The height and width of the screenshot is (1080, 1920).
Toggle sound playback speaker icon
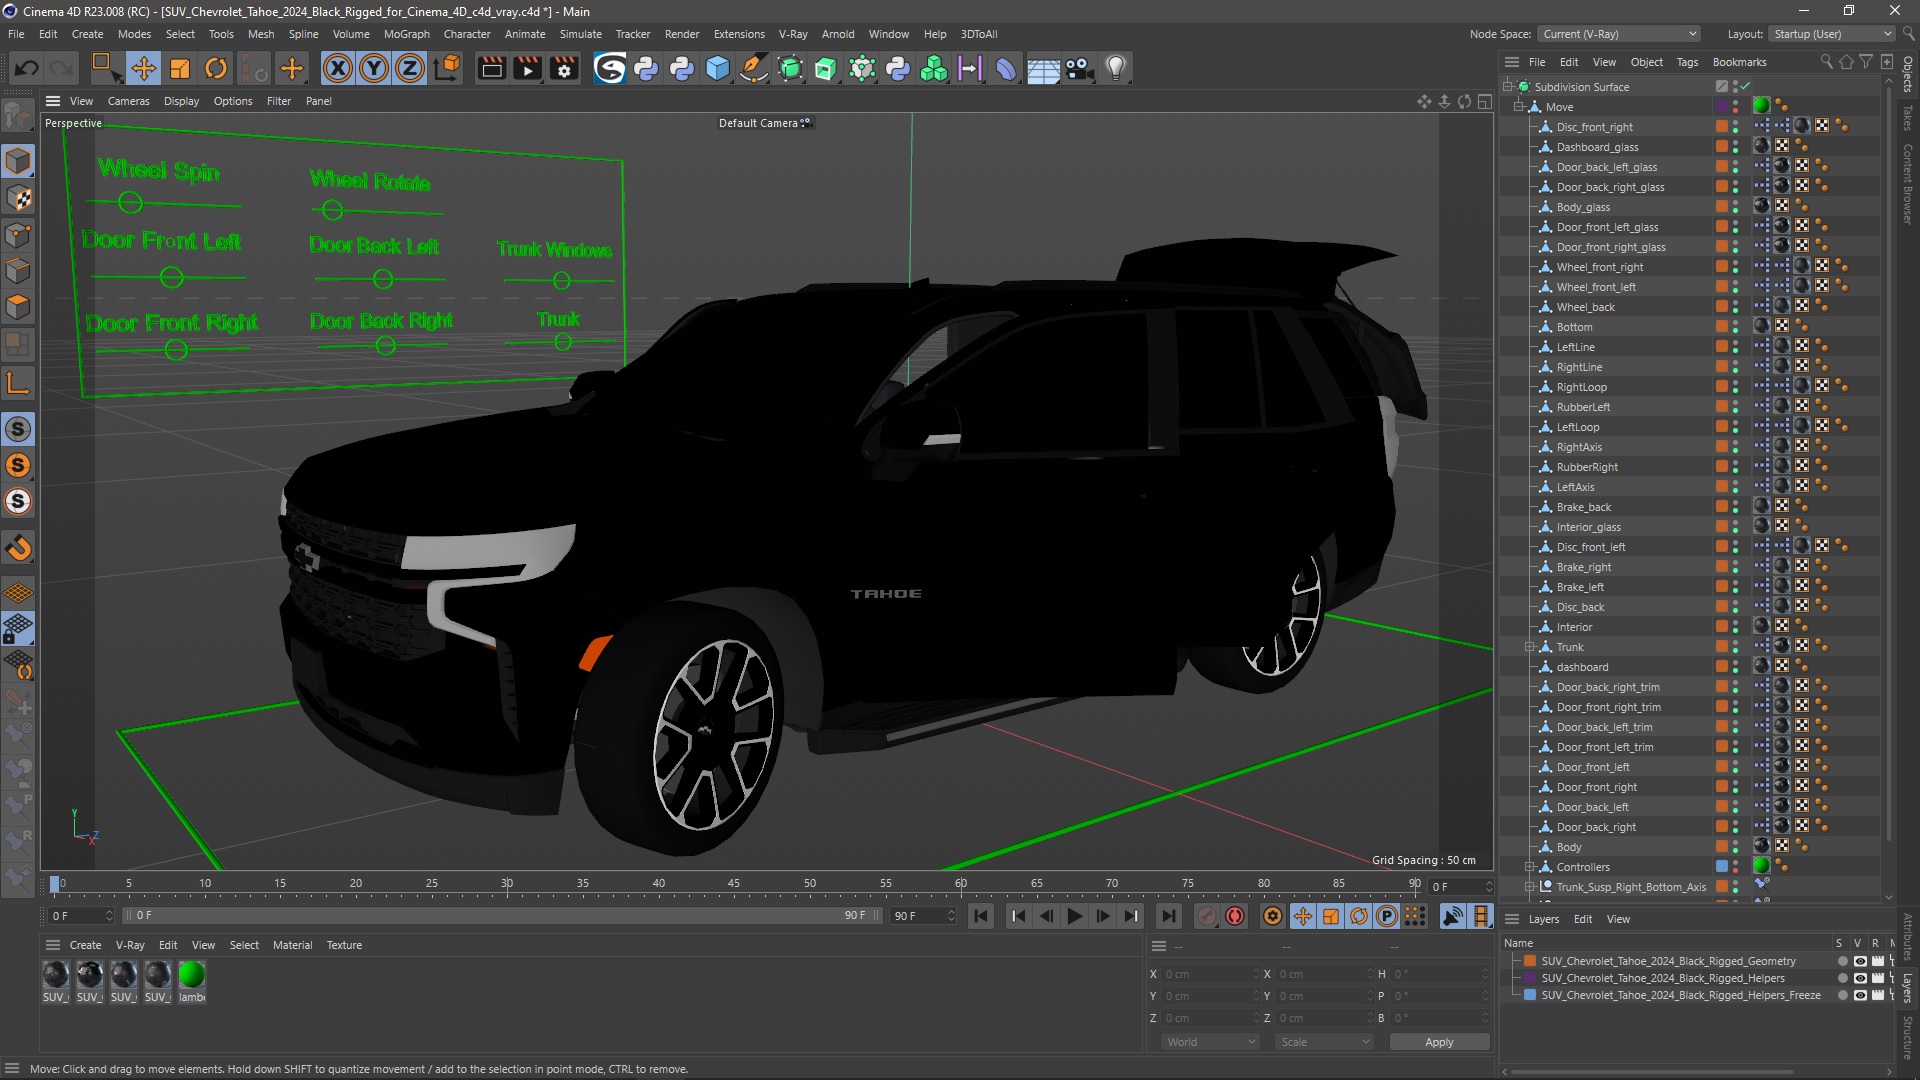(x=1453, y=916)
